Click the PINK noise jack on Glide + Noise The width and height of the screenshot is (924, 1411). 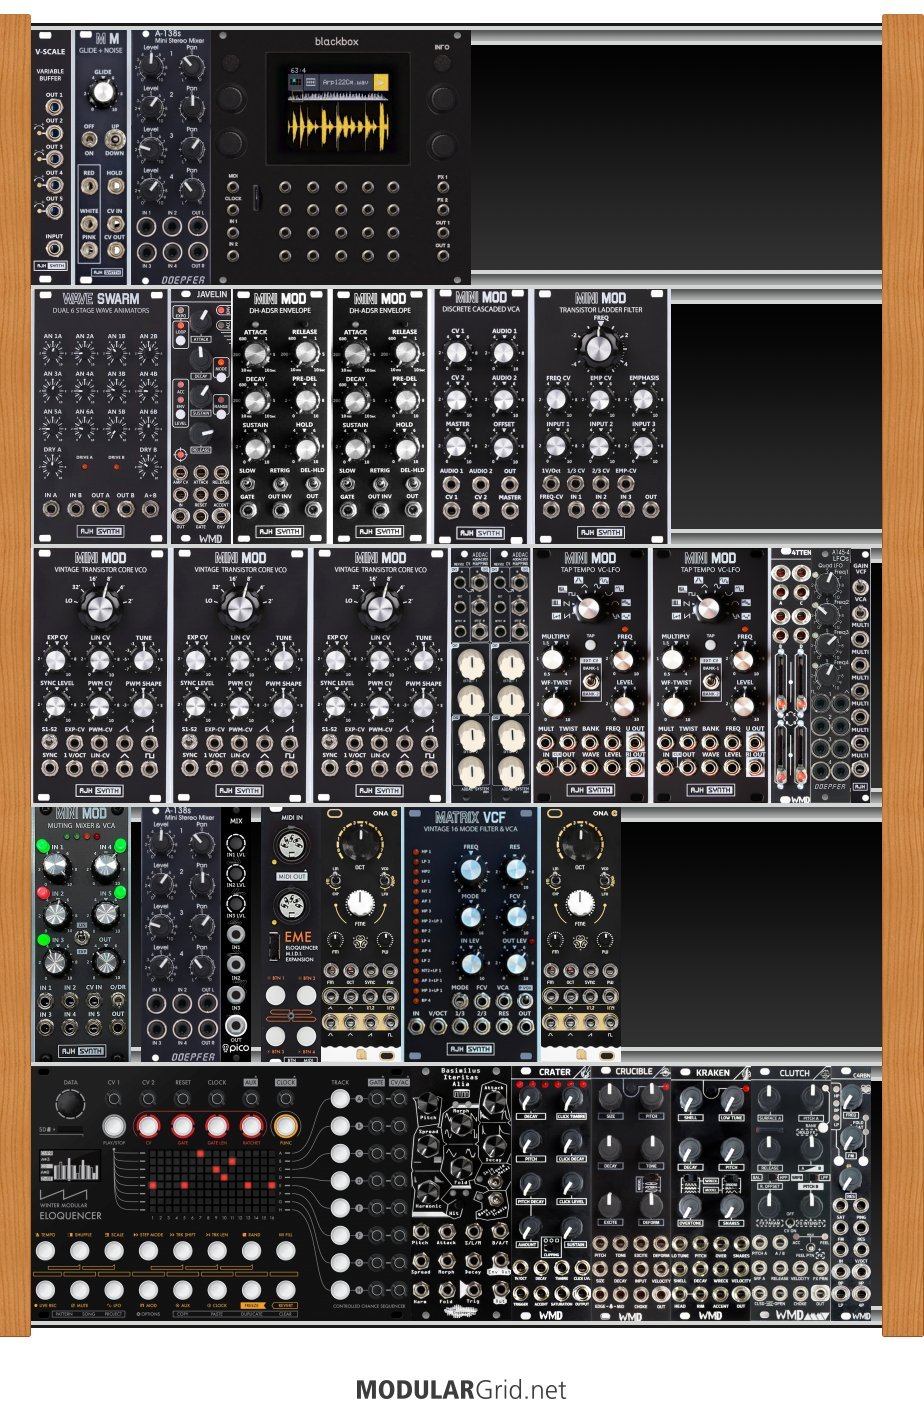(89, 250)
